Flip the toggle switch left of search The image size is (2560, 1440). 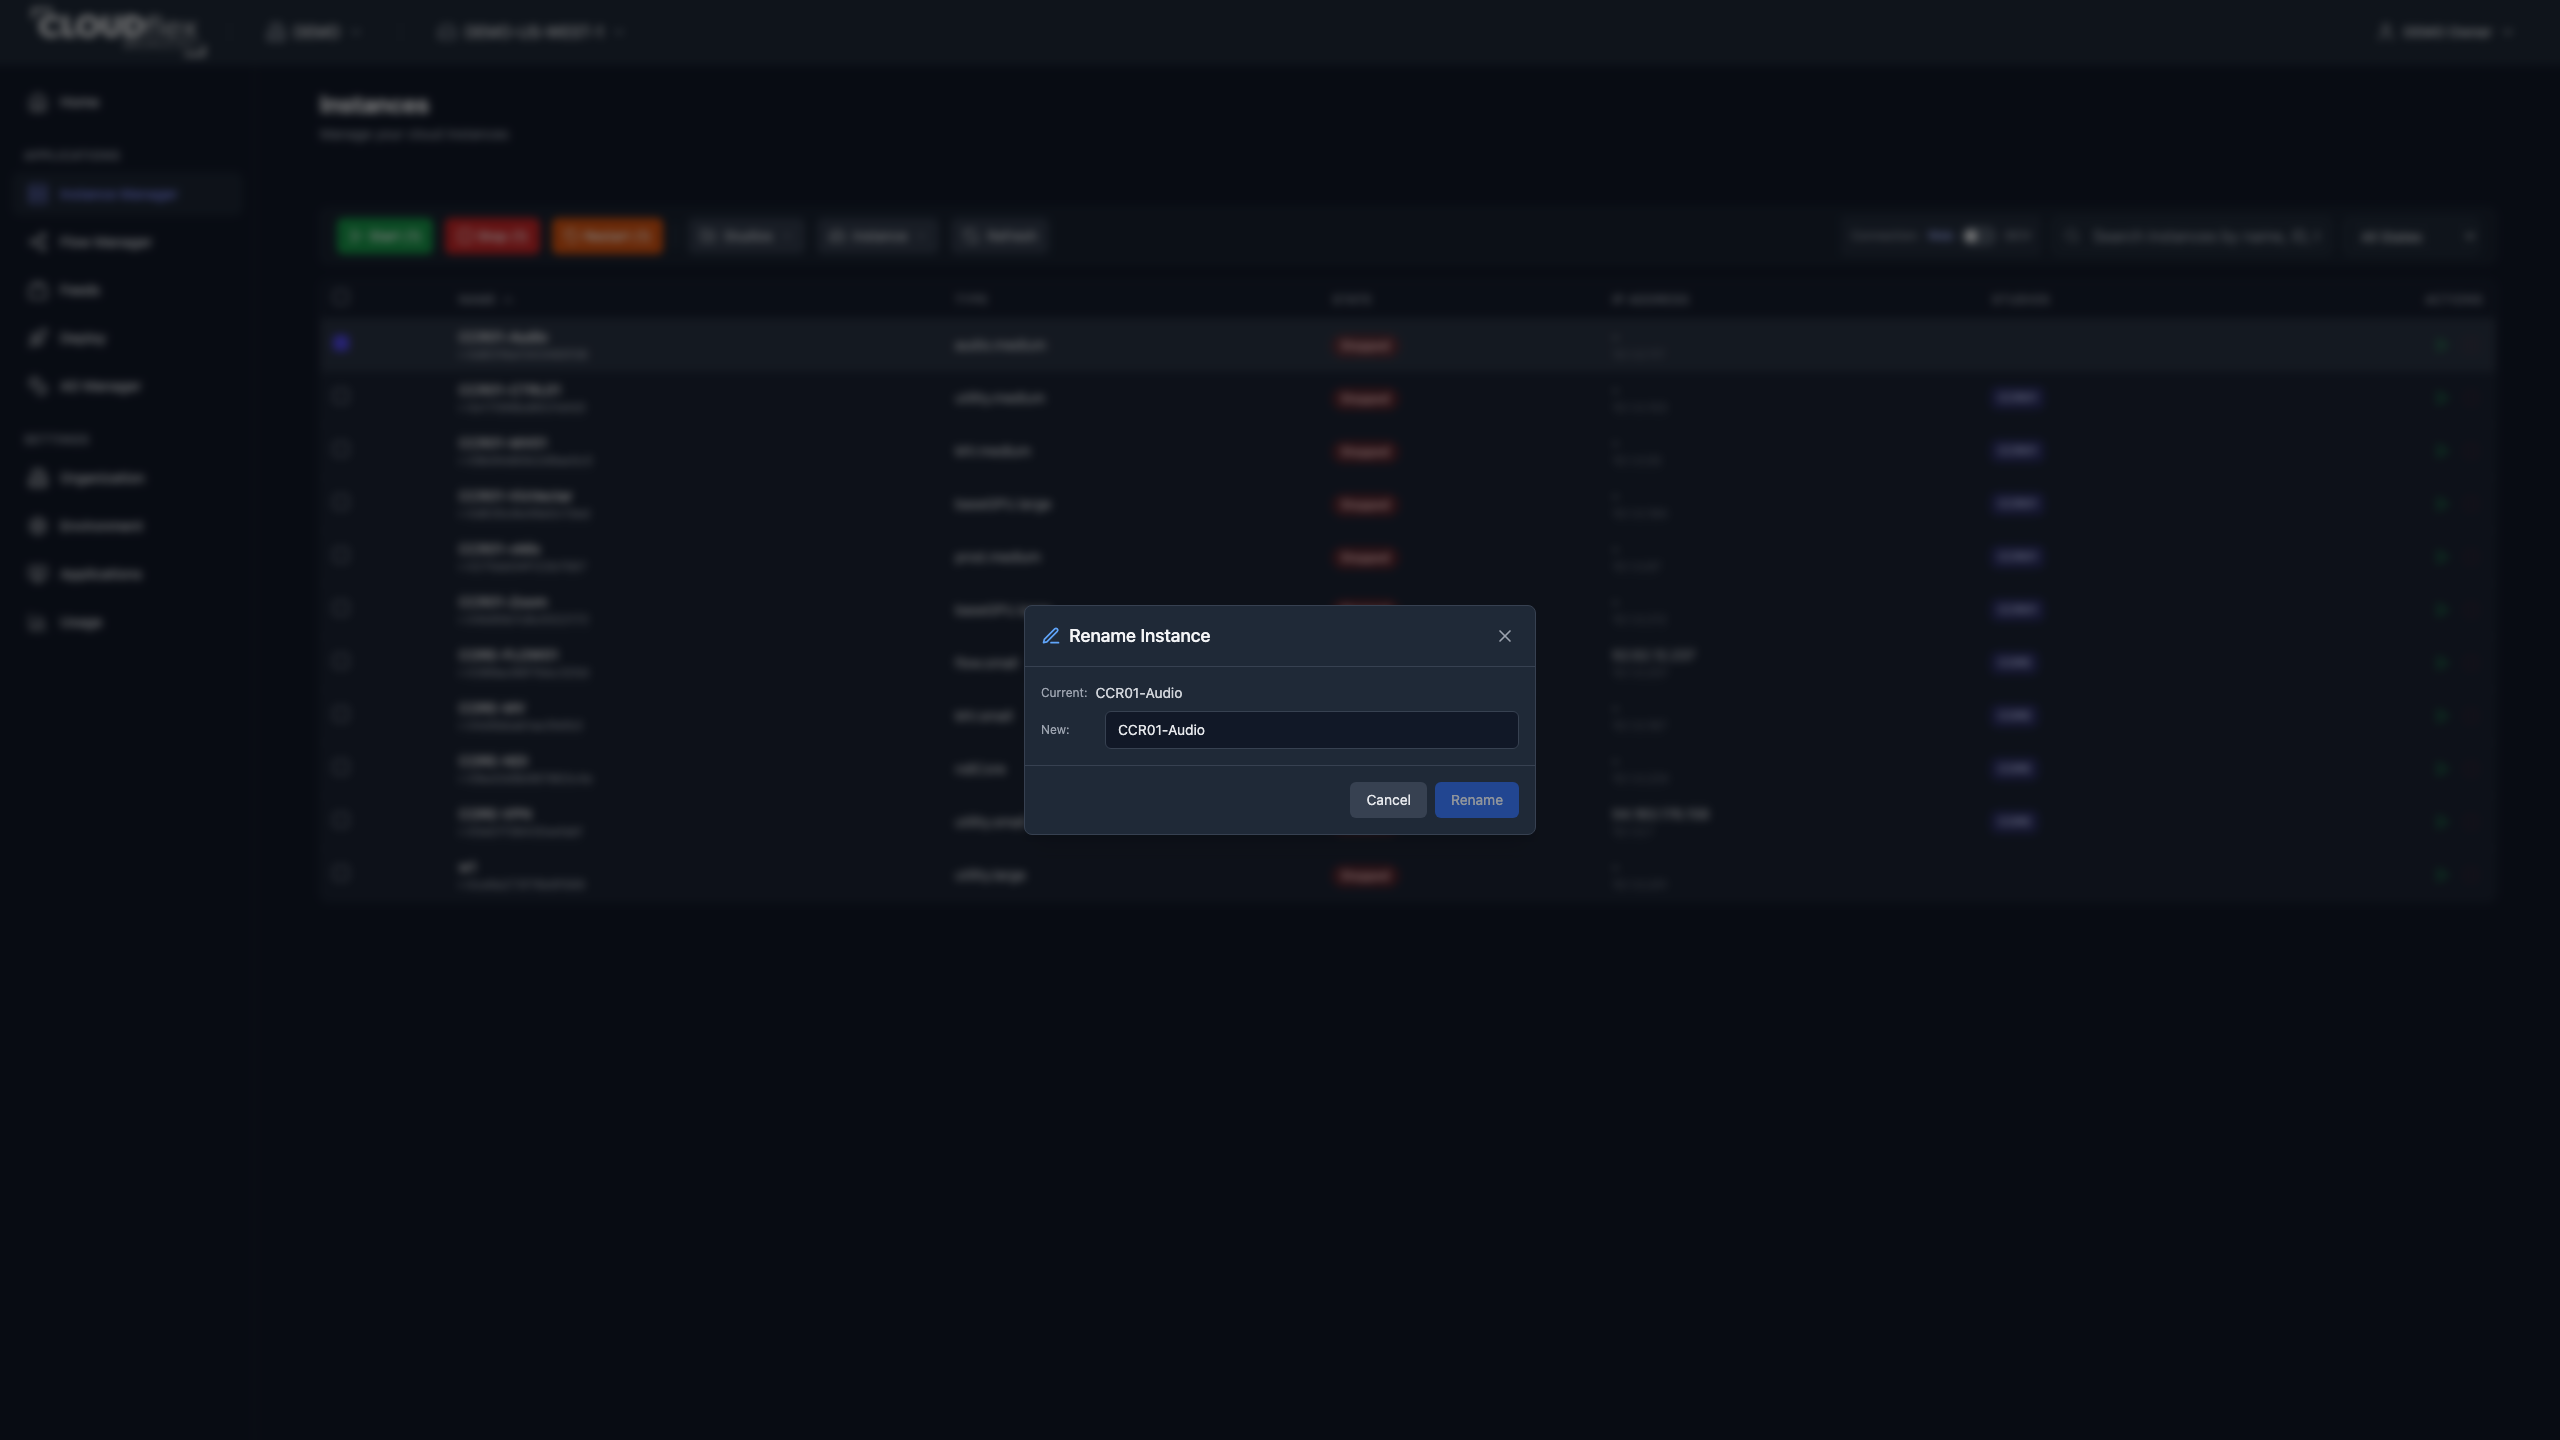[1977, 236]
